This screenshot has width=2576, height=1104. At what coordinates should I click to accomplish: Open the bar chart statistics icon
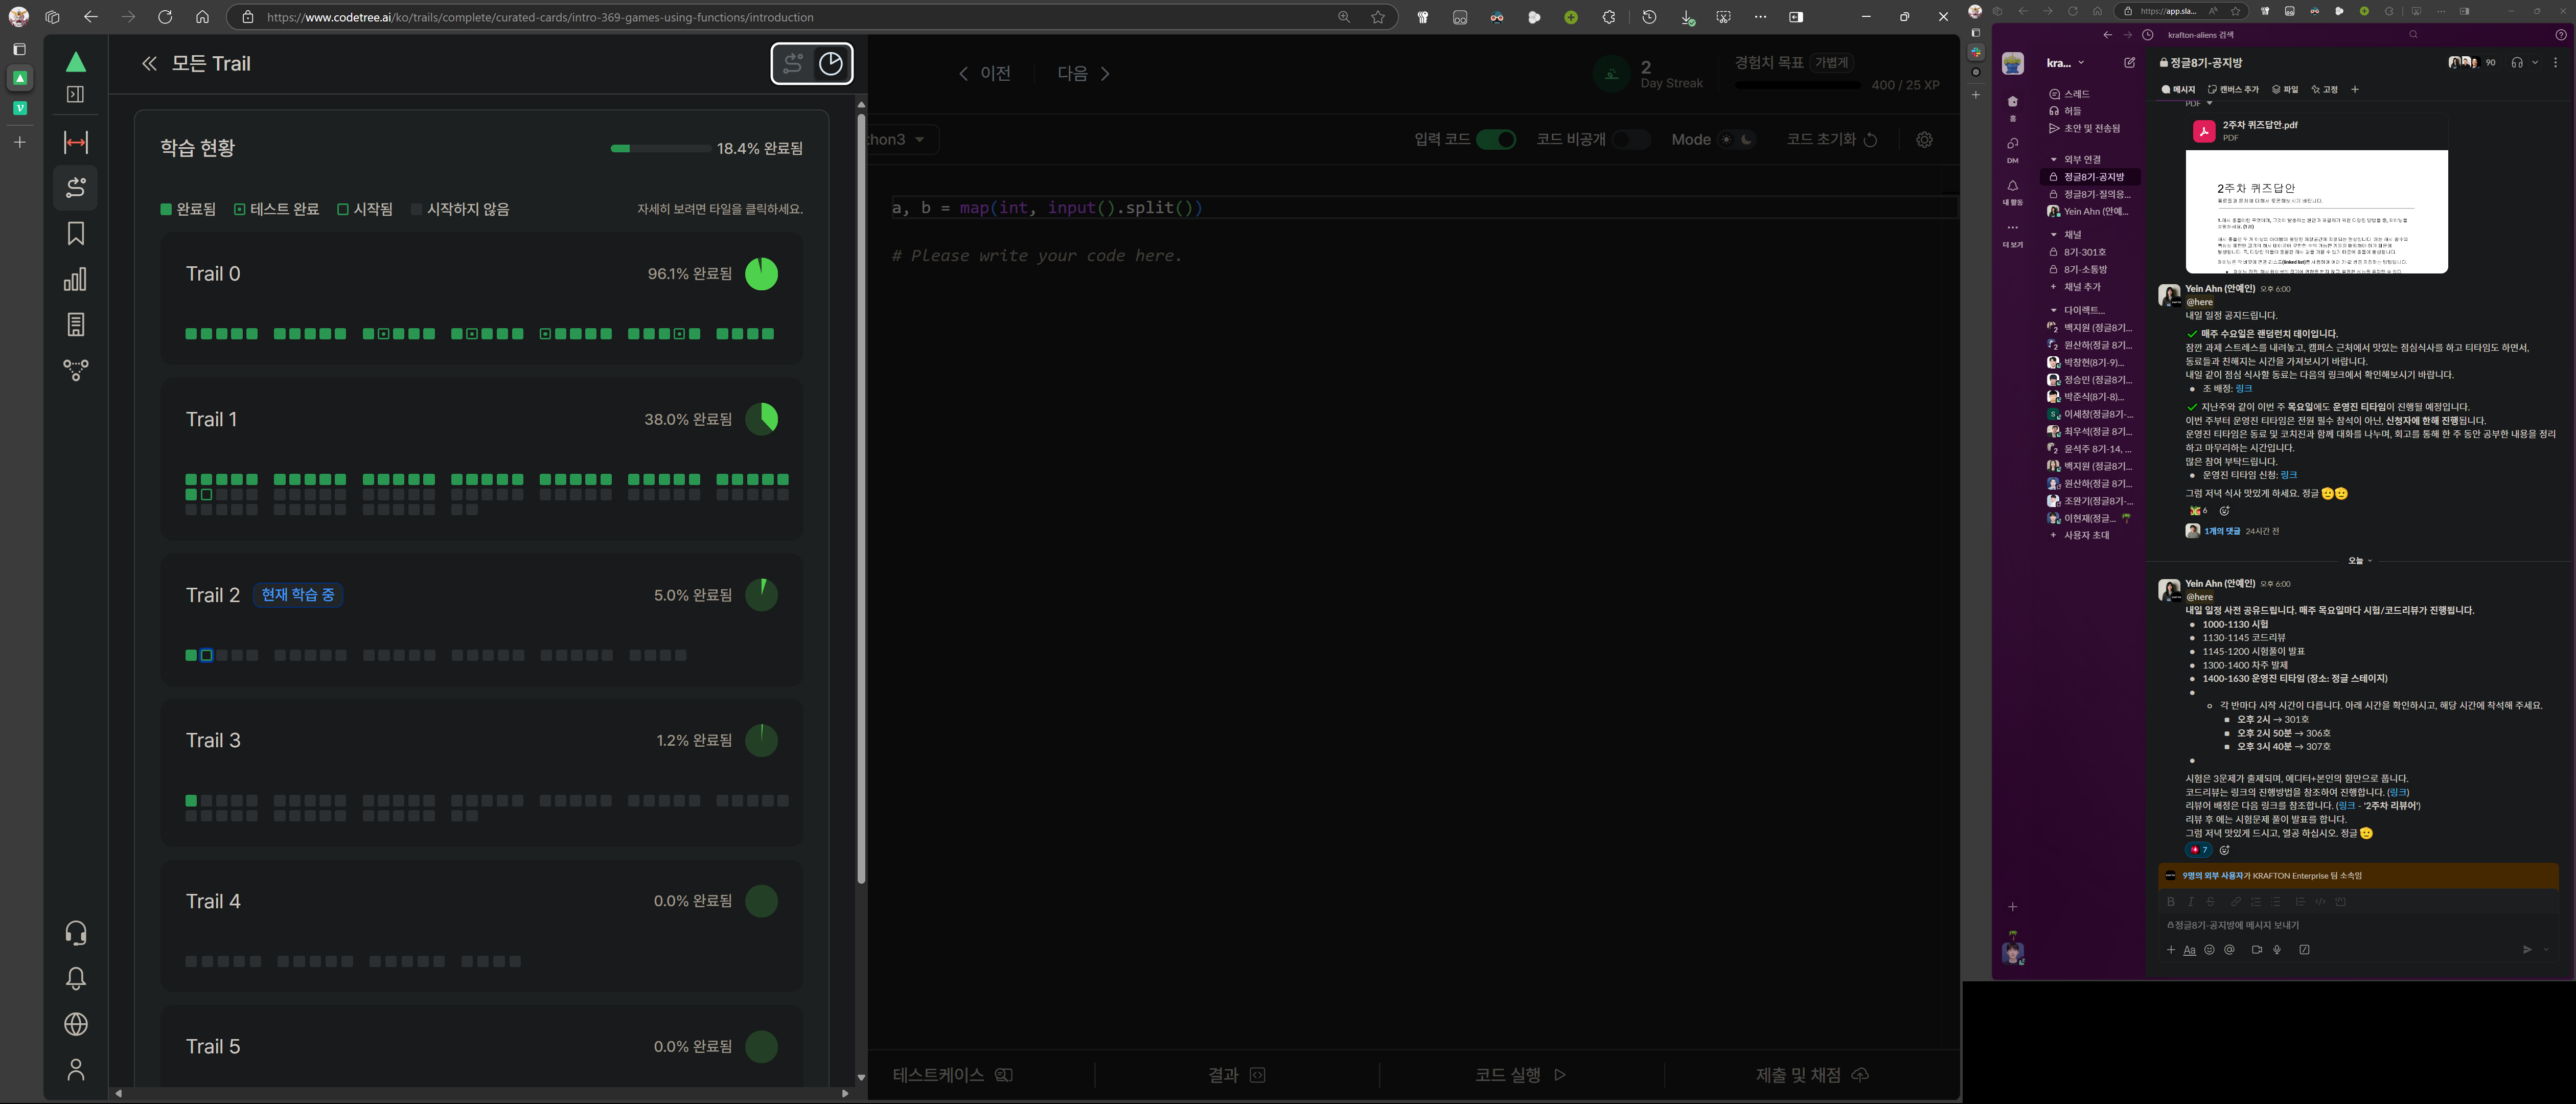pyautogui.click(x=75, y=279)
